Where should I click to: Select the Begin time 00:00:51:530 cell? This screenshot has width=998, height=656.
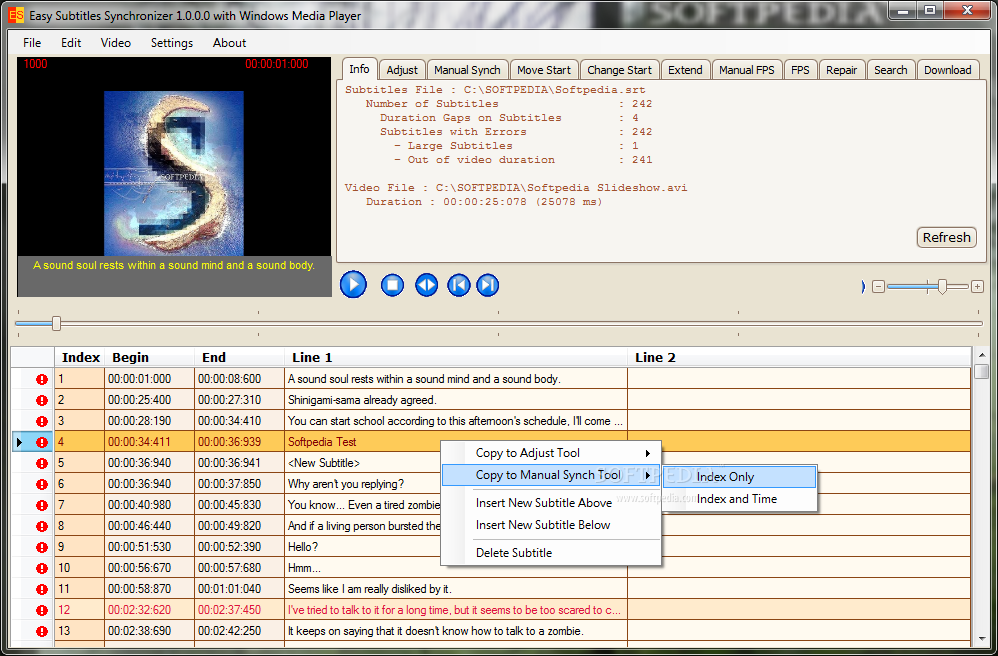(x=150, y=547)
